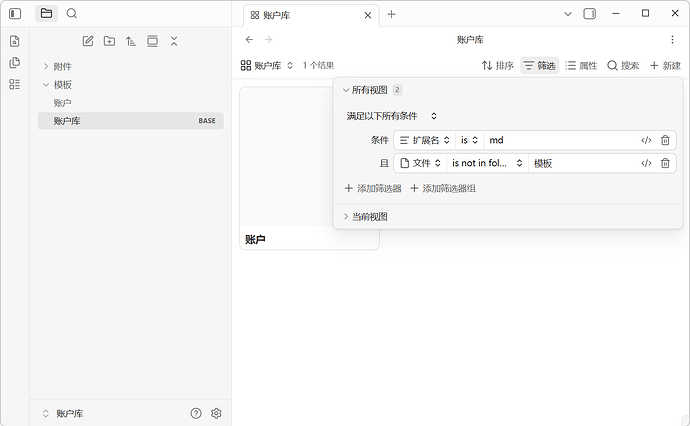This screenshot has height=426, width=690.
Task: Toggle the left sidebar panel icon
Action: tap(15, 14)
